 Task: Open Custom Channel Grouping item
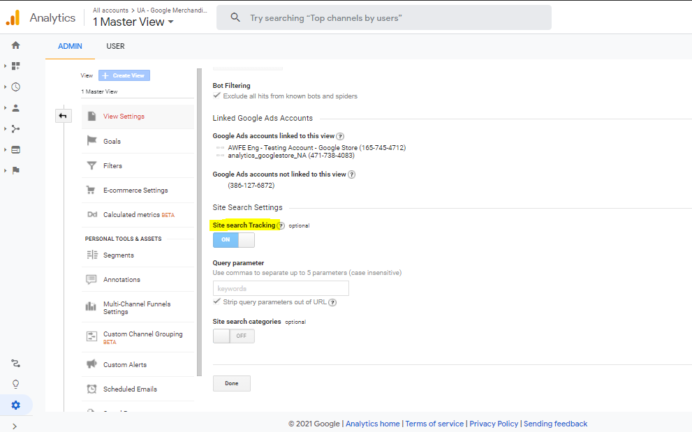[138, 338]
